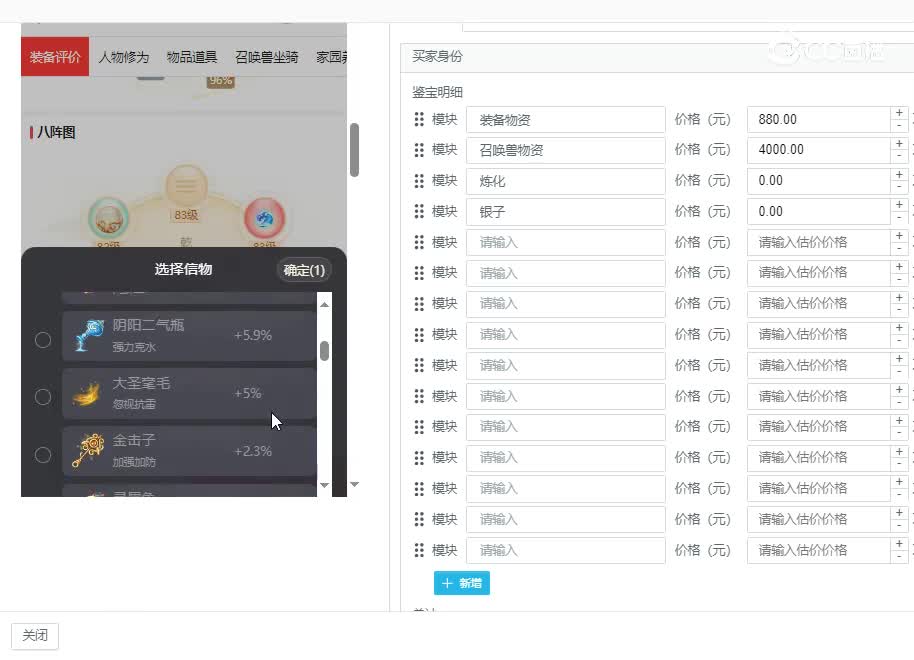Increase 召唤兽物资 price with plus stepper
Image resolution: width=914 pixels, height=660 pixels.
tap(899, 143)
